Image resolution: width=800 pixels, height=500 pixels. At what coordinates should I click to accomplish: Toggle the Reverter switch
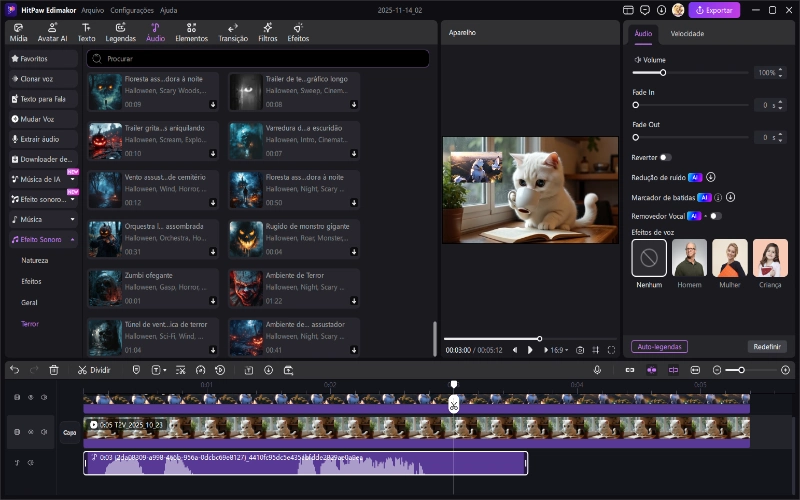coord(665,157)
